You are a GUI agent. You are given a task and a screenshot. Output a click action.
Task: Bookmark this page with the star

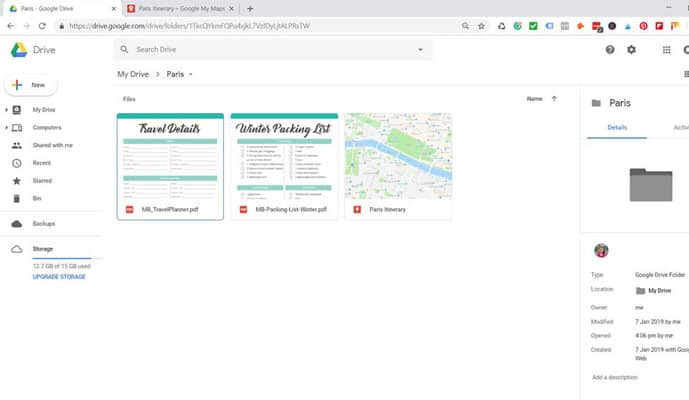tap(481, 26)
